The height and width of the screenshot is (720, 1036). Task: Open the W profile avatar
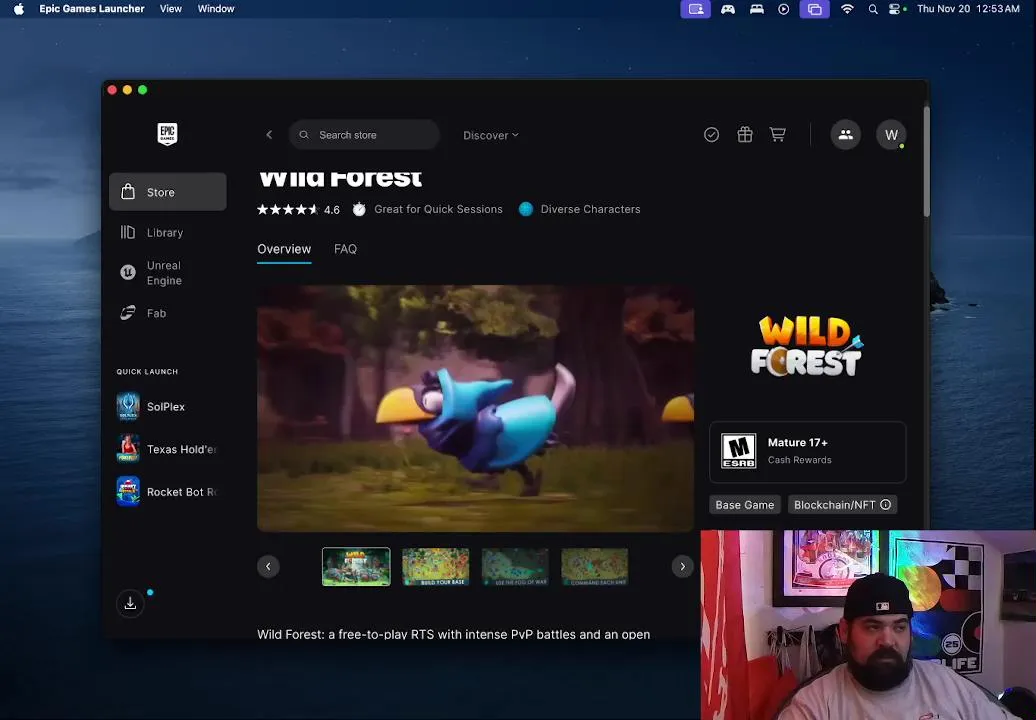coord(891,135)
